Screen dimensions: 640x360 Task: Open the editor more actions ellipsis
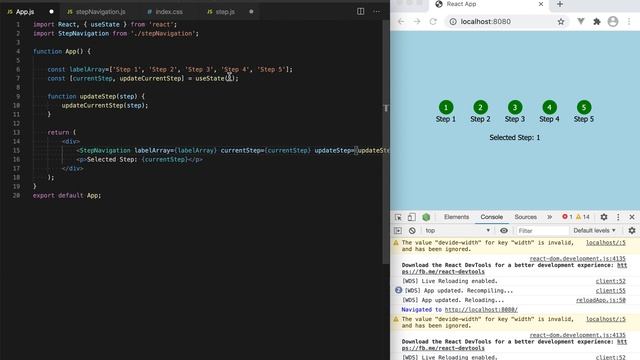click(x=376, y=11)
